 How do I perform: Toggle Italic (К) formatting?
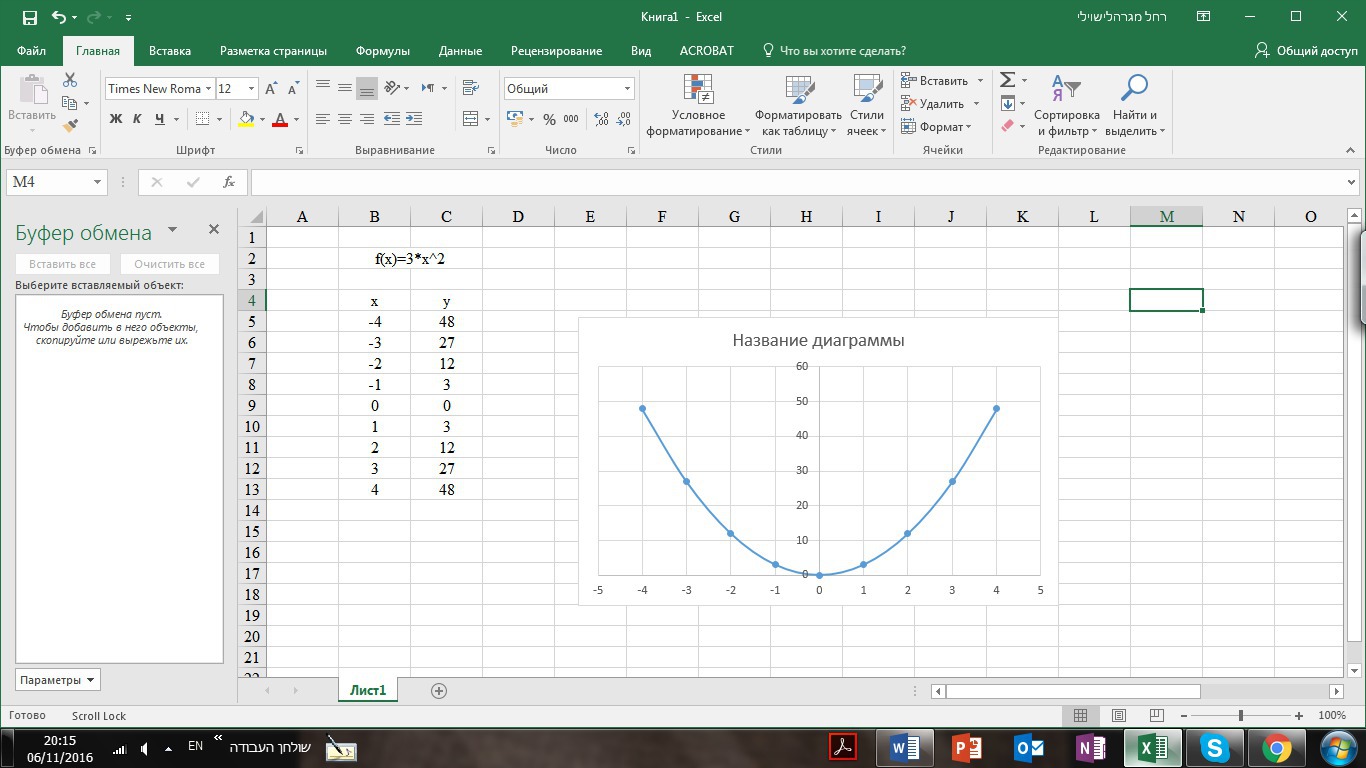[x=138, y=119]
